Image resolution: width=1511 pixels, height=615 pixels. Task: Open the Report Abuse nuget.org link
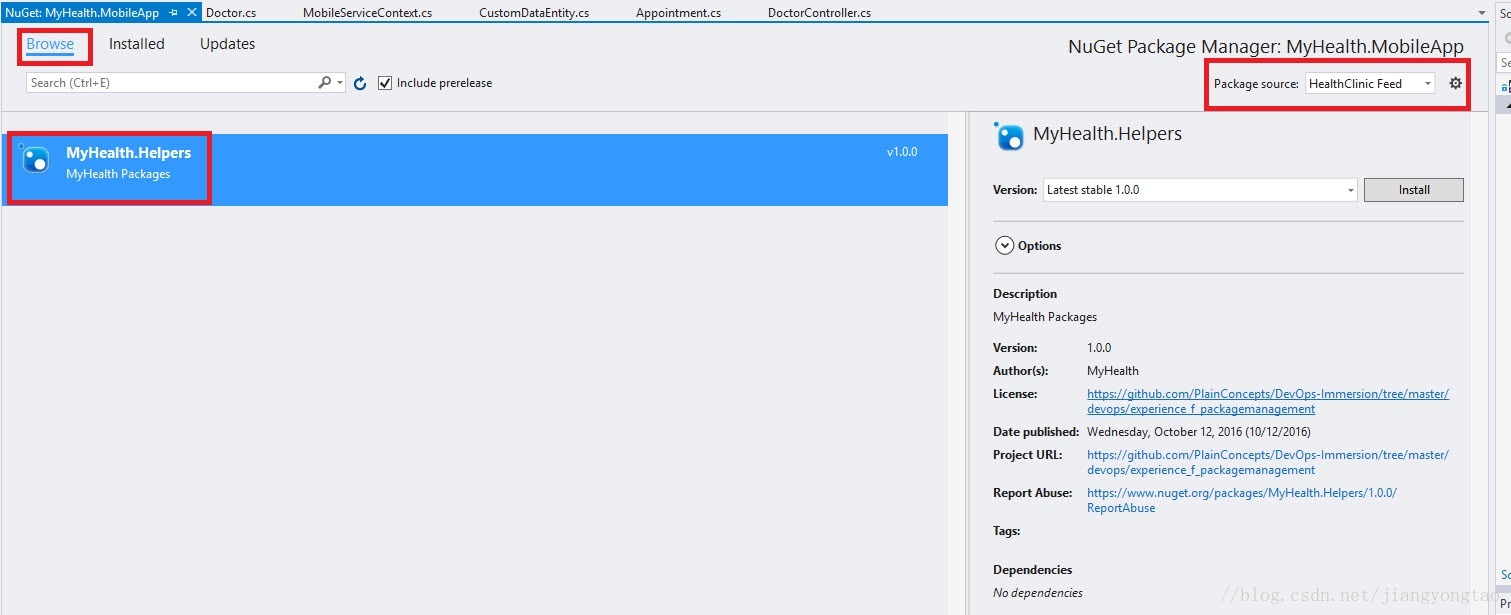[x=1242, y=500]
